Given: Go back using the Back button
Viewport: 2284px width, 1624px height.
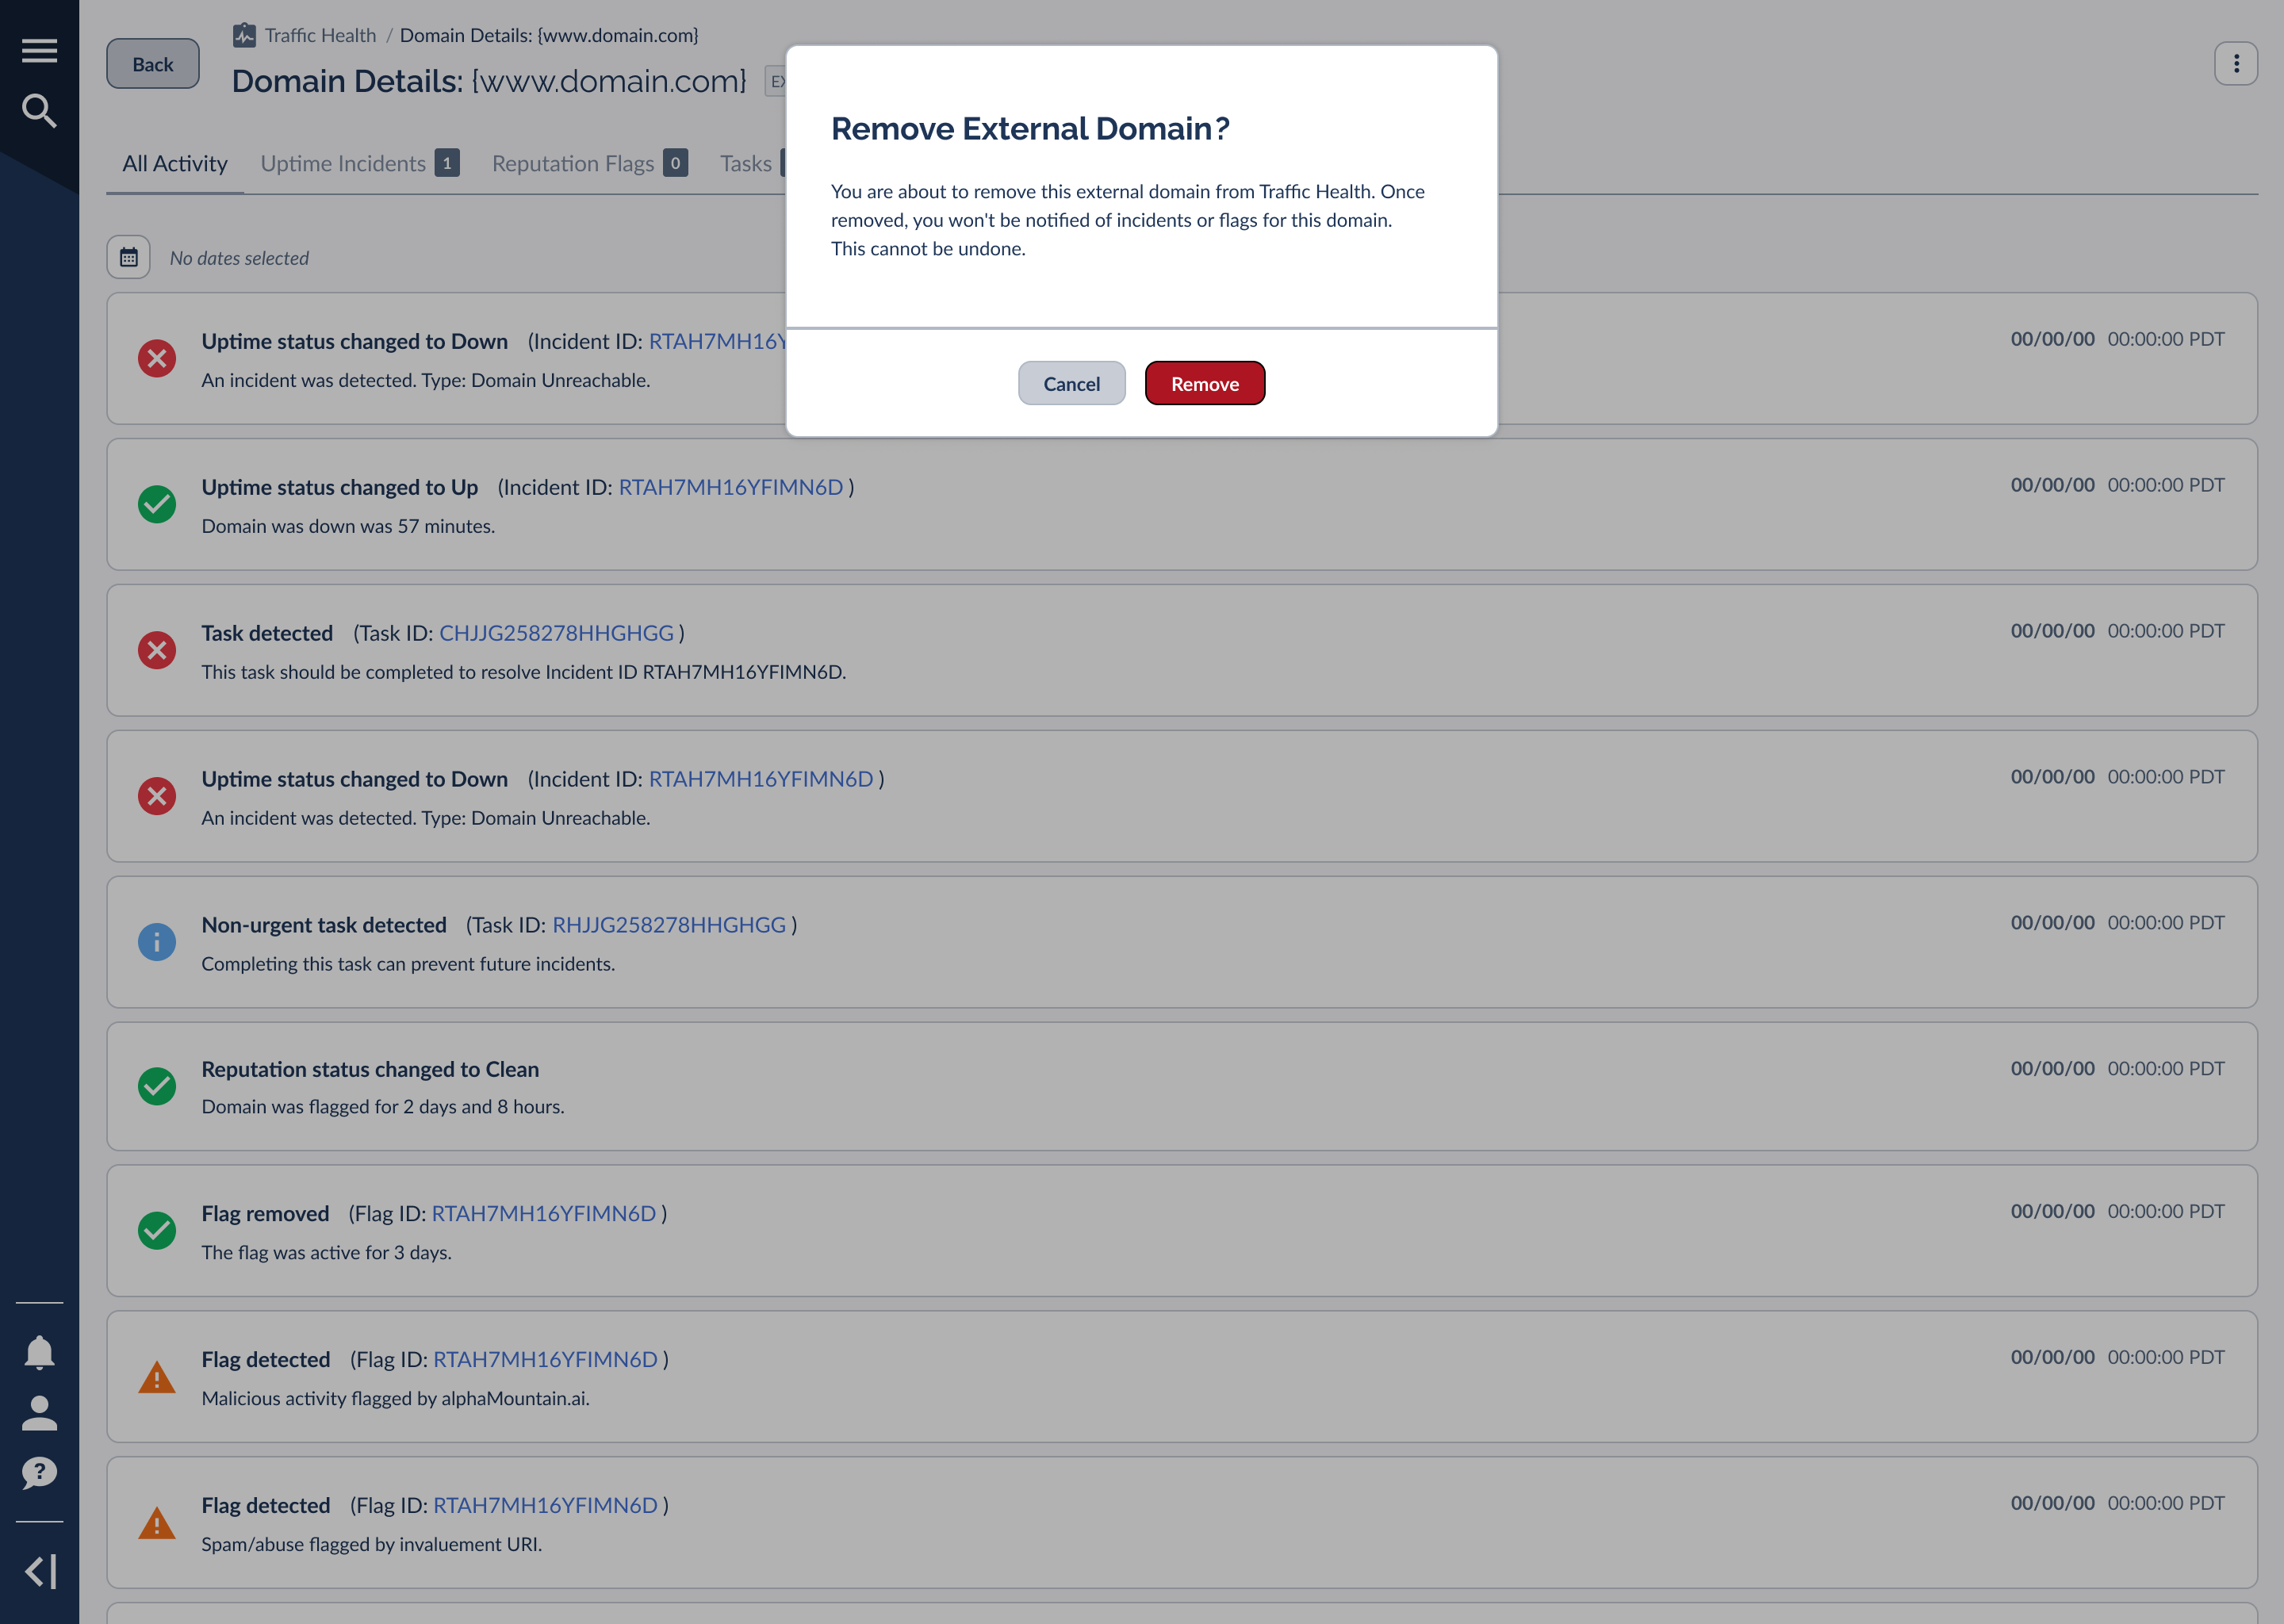Looking at the screenshot, I should [153, 64].
